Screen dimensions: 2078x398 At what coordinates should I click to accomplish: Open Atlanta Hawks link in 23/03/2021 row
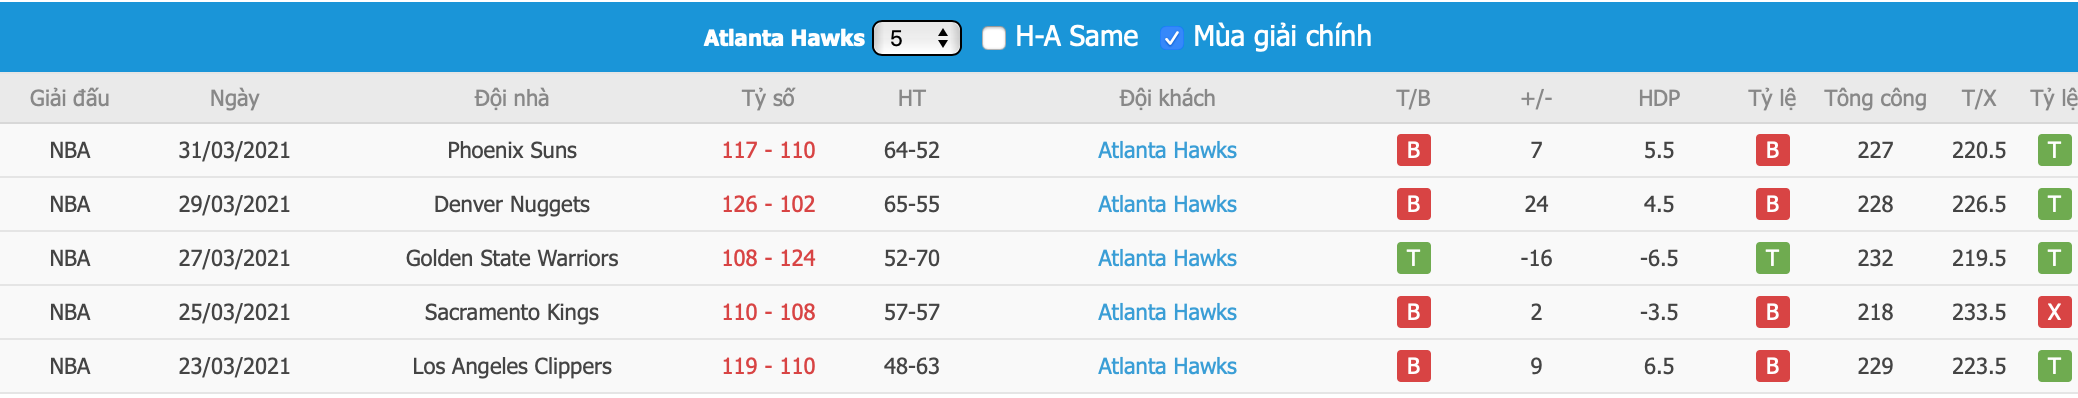click(x=1167, y=366)
